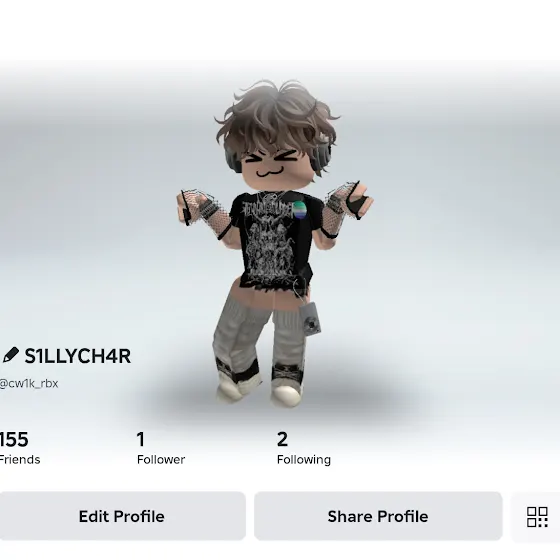
Task: Click the Edit Profile button
Action: tap(122, 516)
